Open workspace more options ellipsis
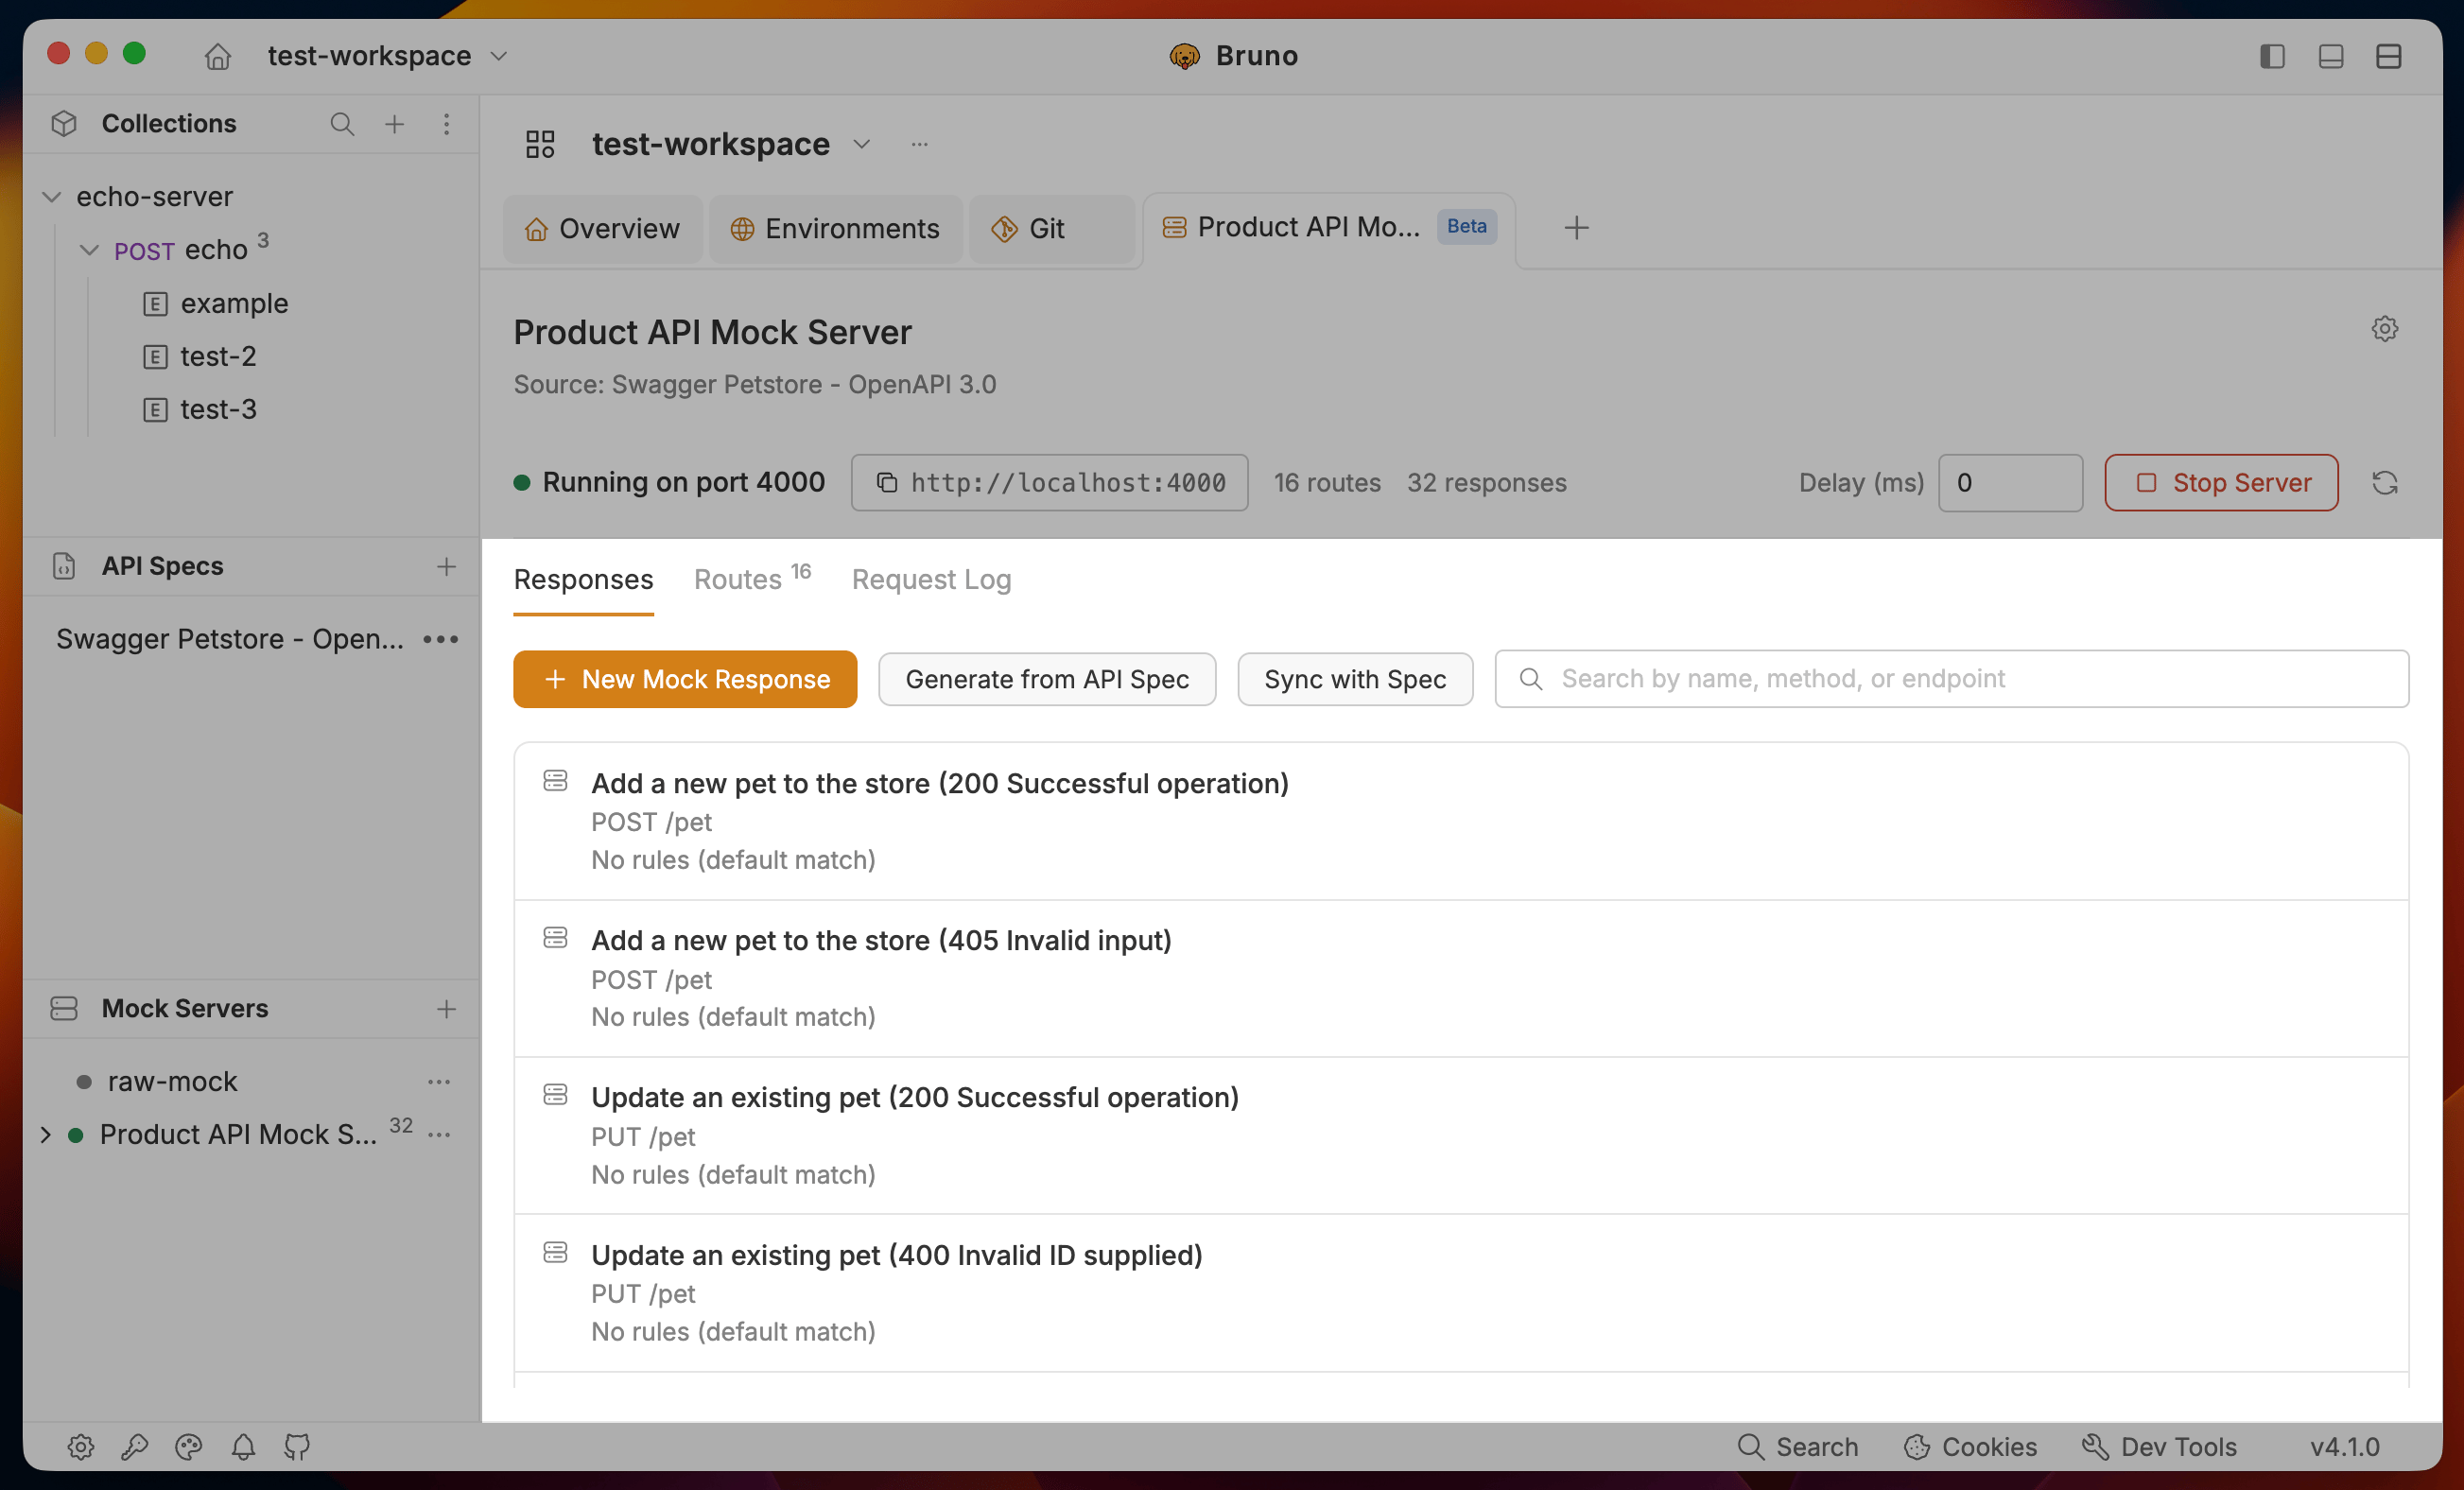This screenshot has width=2464, height=1490. tap(920, 145)
